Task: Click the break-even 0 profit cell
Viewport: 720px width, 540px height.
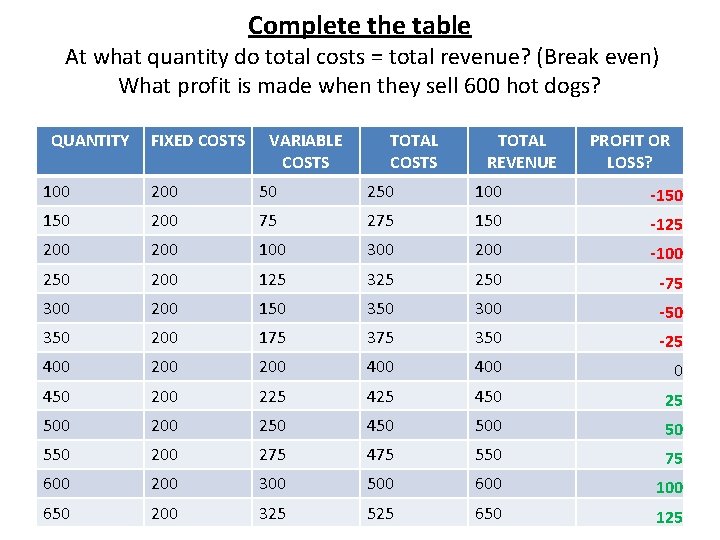Action: (x=677, y=371)
